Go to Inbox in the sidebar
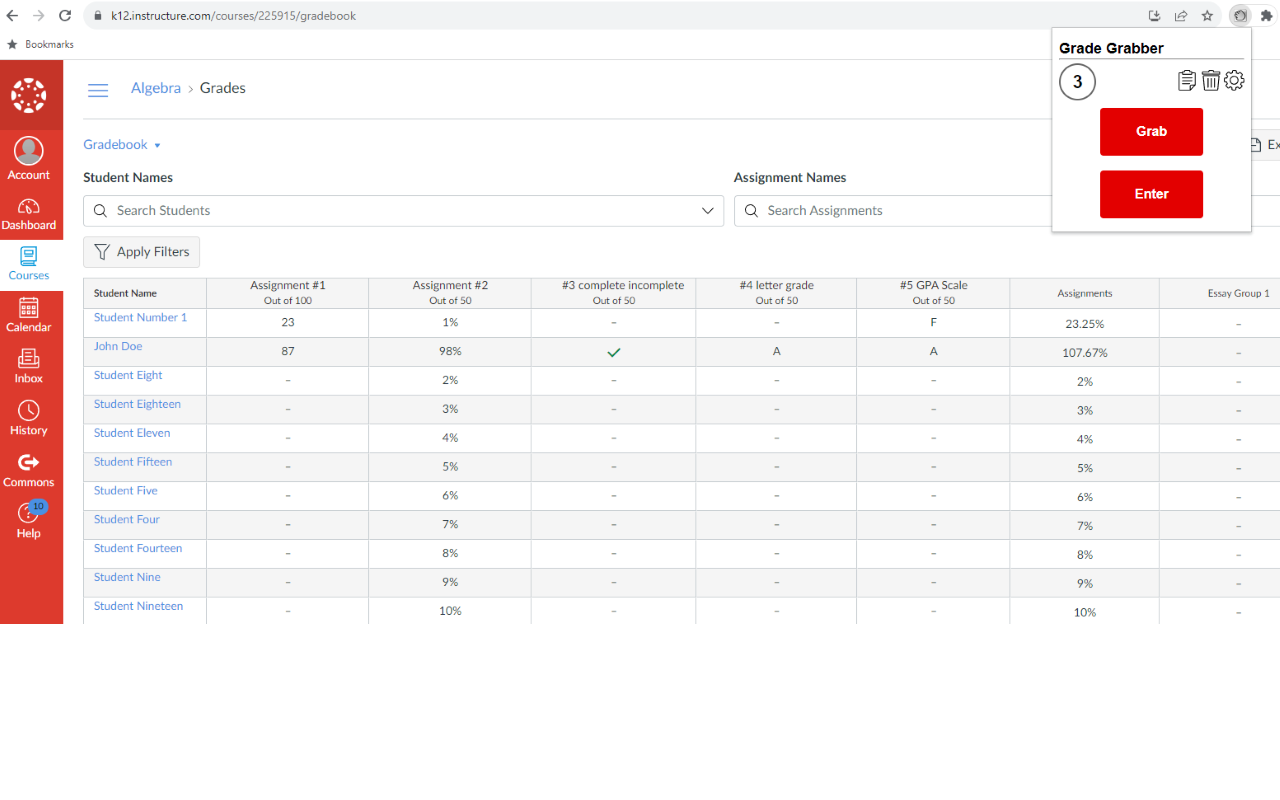The width and height of the screenshot is (1280, 800). (29, 366)
